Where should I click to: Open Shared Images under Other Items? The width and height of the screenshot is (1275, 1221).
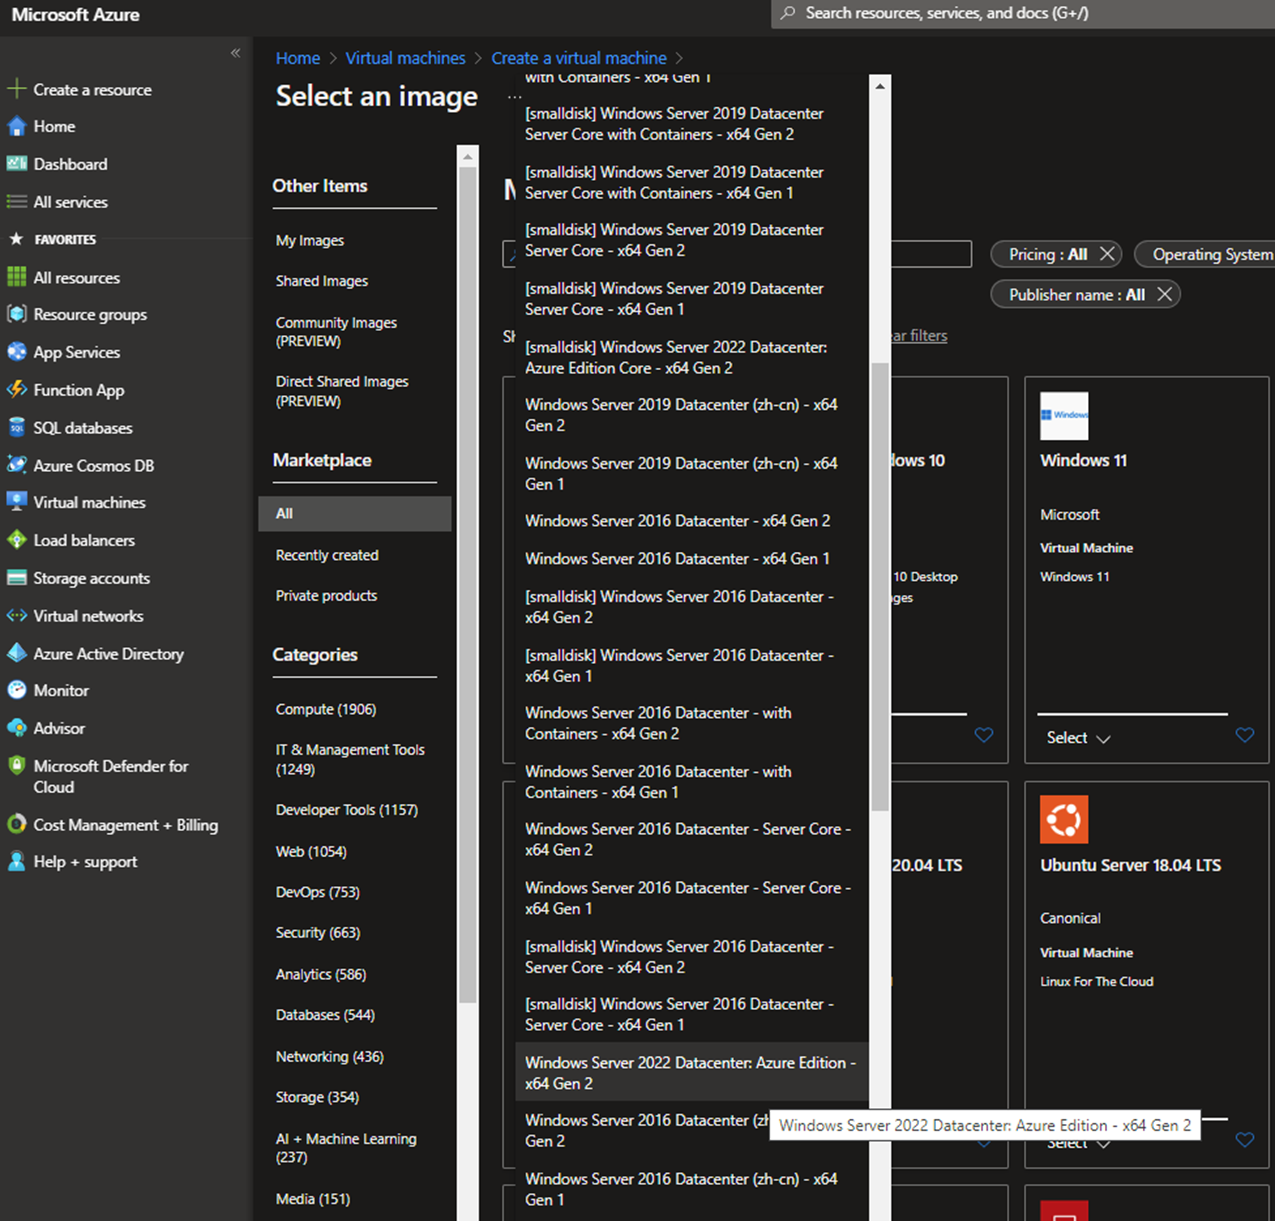click(x=322, y=281)
